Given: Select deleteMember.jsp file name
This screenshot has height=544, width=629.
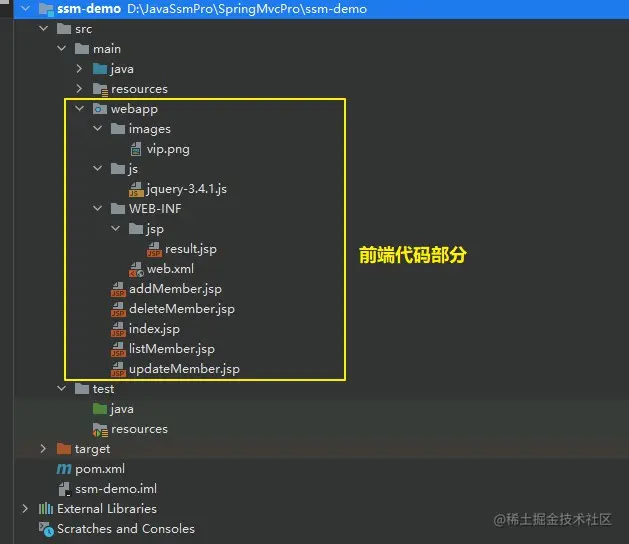Looking at the screenshot, I should [x=182, y=309].
